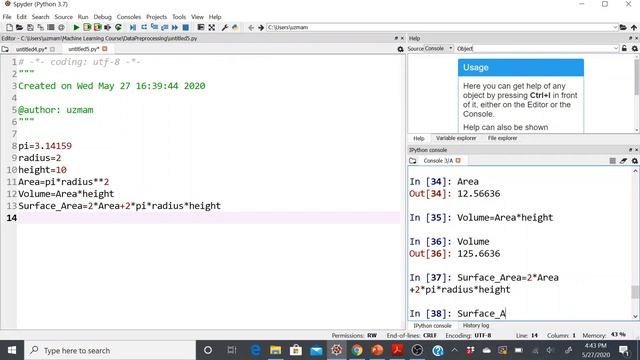
Task: Expand the Object combo box in Help
Action: [616, 49]
